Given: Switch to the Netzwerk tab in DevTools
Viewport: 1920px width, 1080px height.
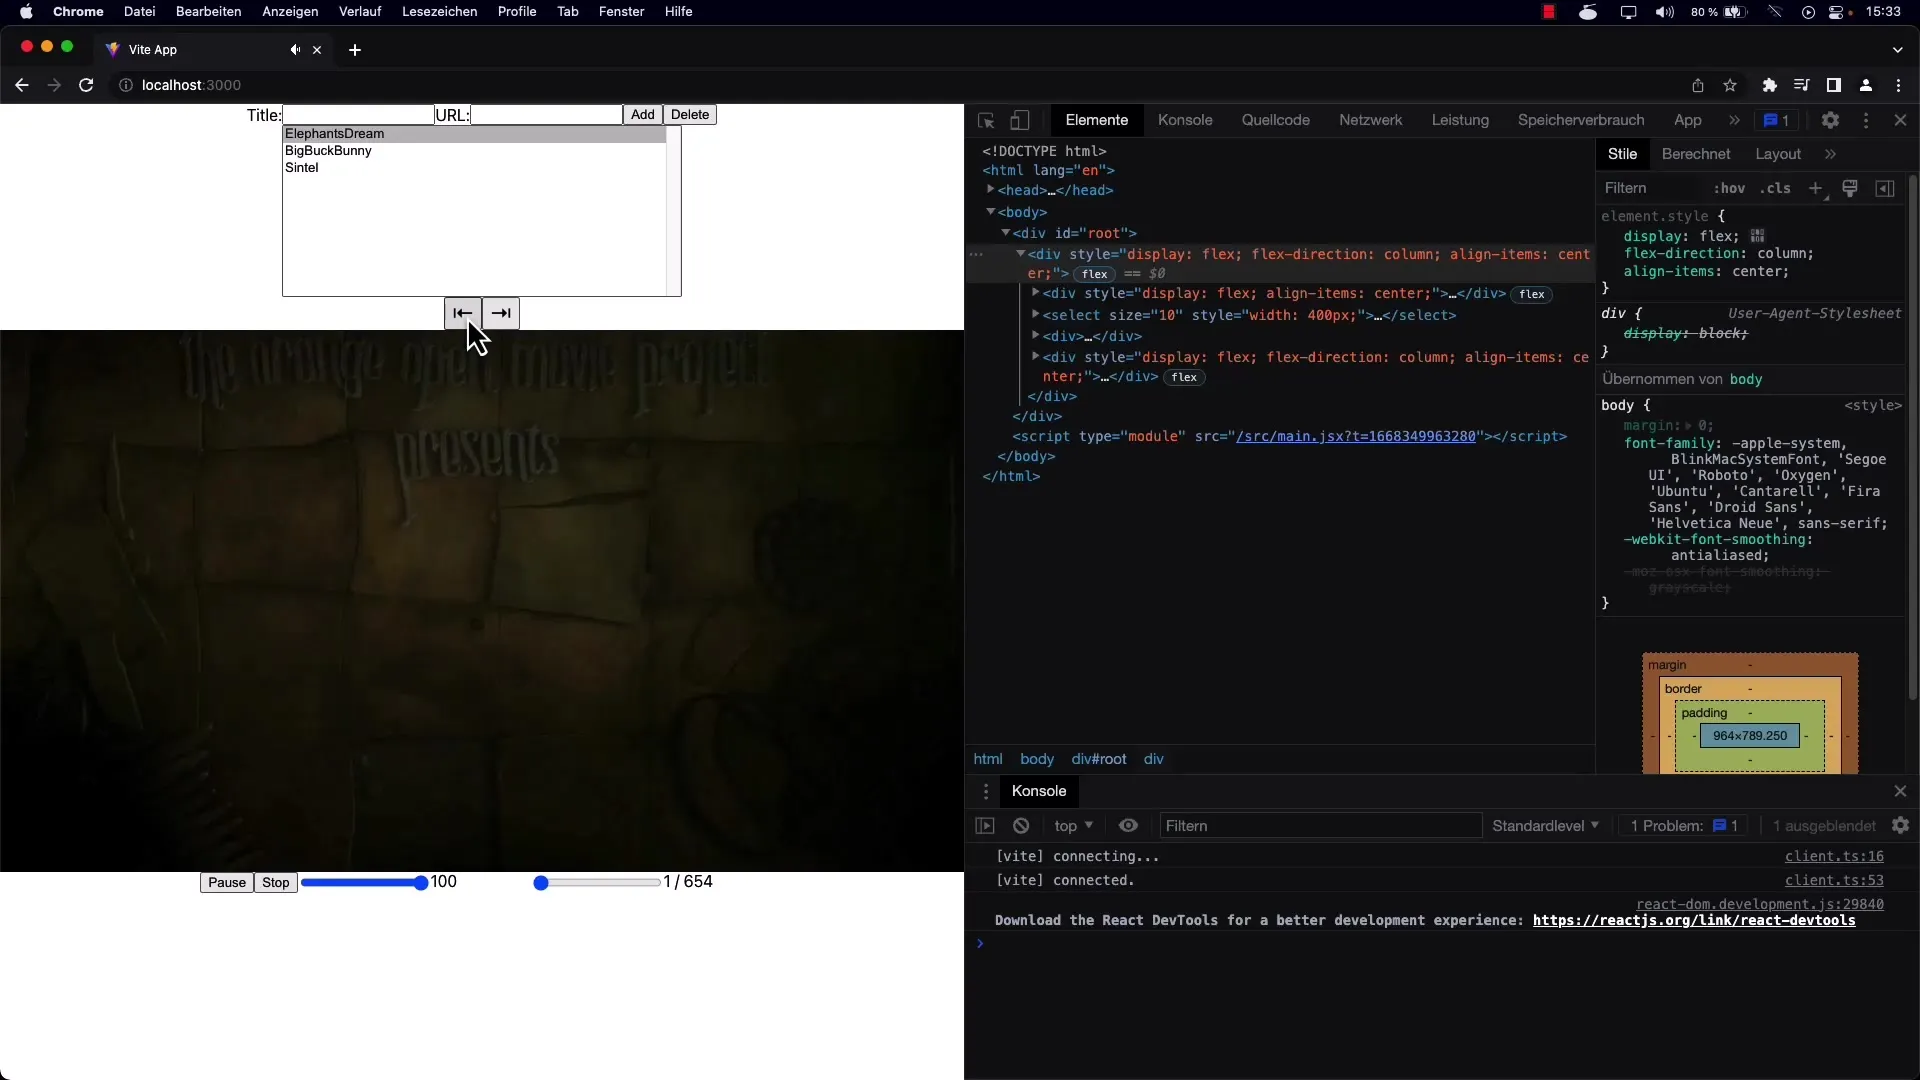Looking at the screenshot, I should 1371,120.
